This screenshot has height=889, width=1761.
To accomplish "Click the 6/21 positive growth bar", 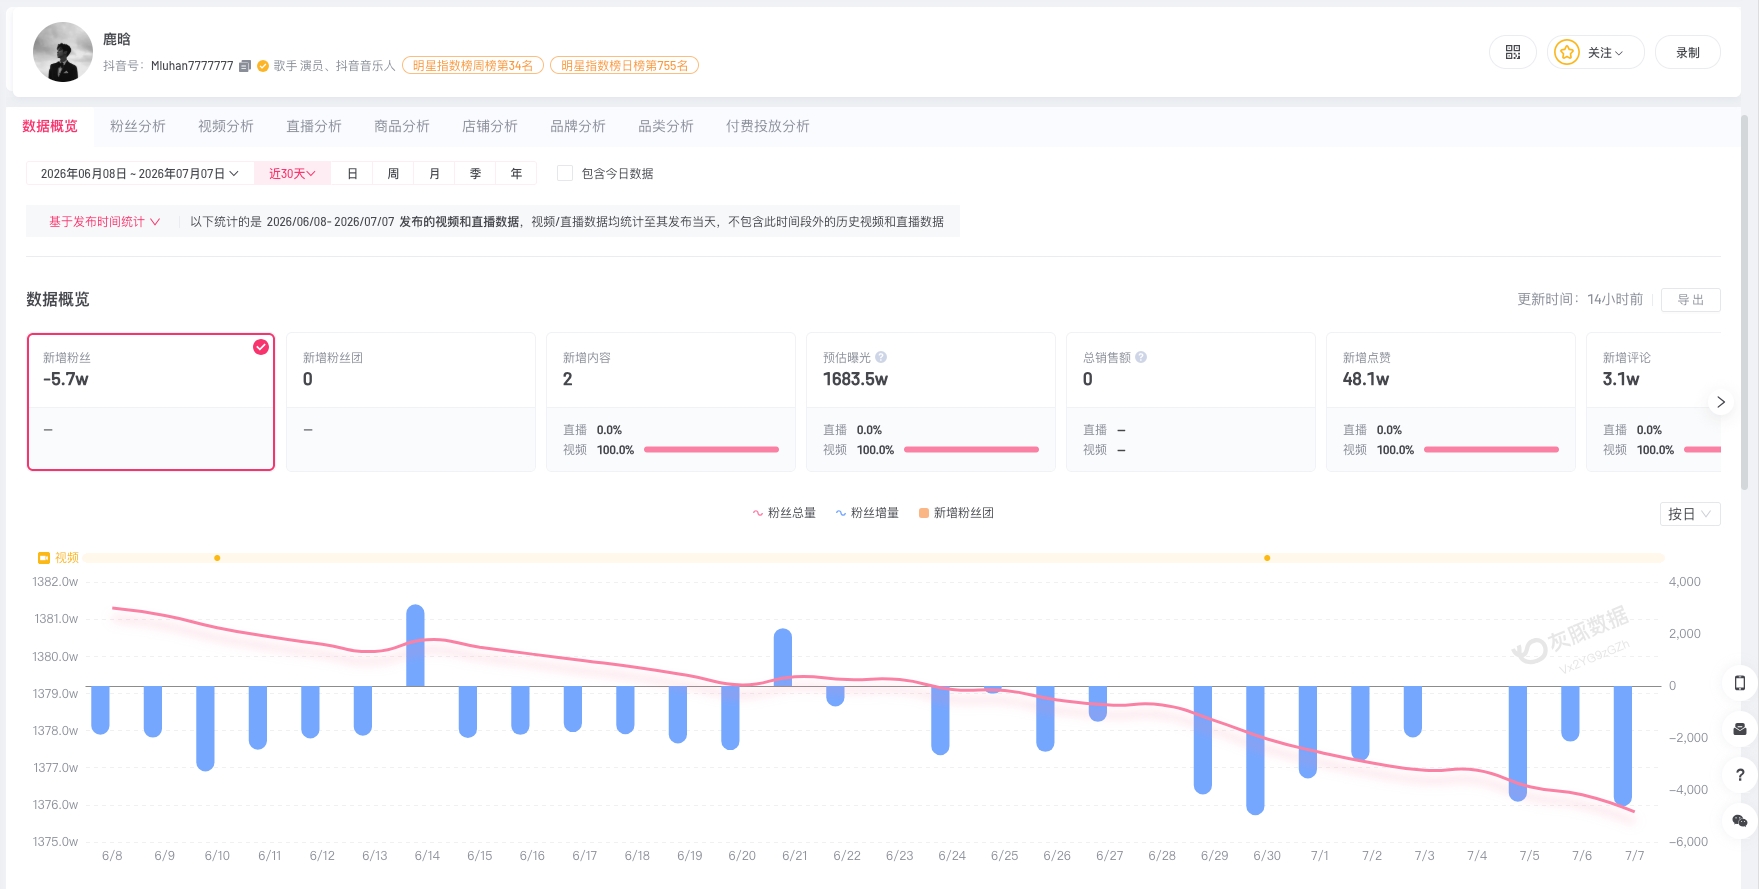I will coord(783,658).
